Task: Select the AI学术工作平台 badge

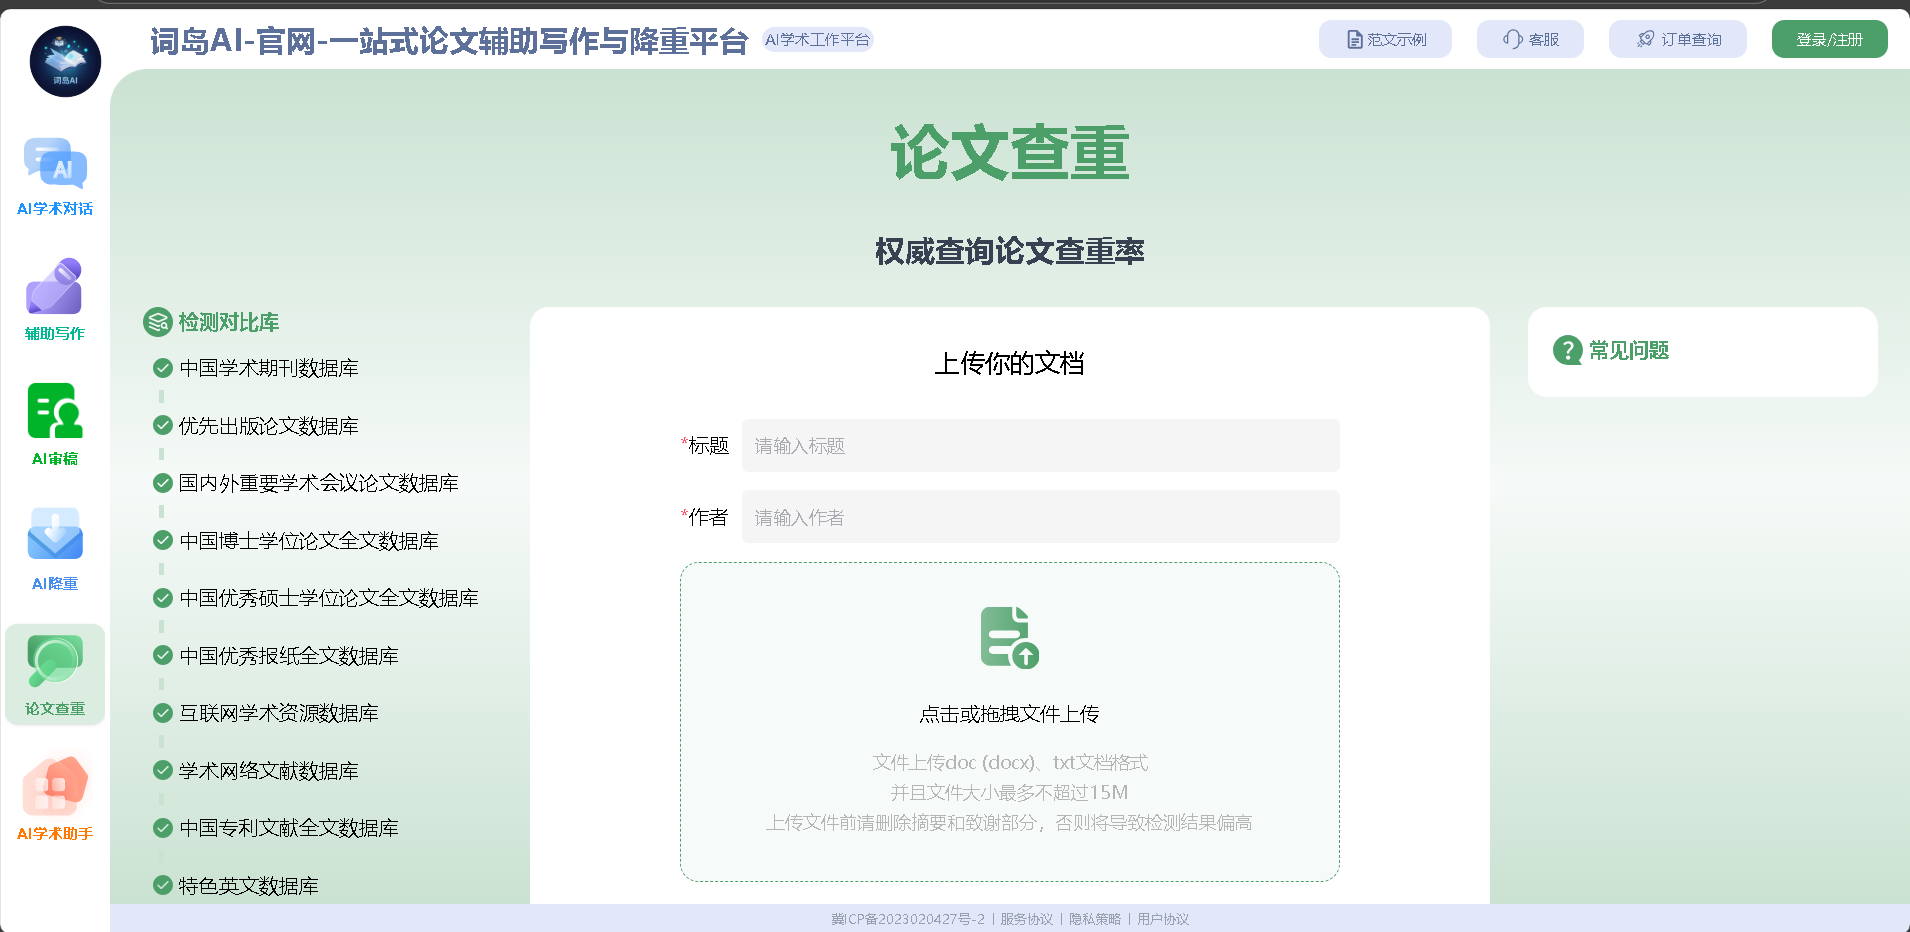Action: point(817,39)
